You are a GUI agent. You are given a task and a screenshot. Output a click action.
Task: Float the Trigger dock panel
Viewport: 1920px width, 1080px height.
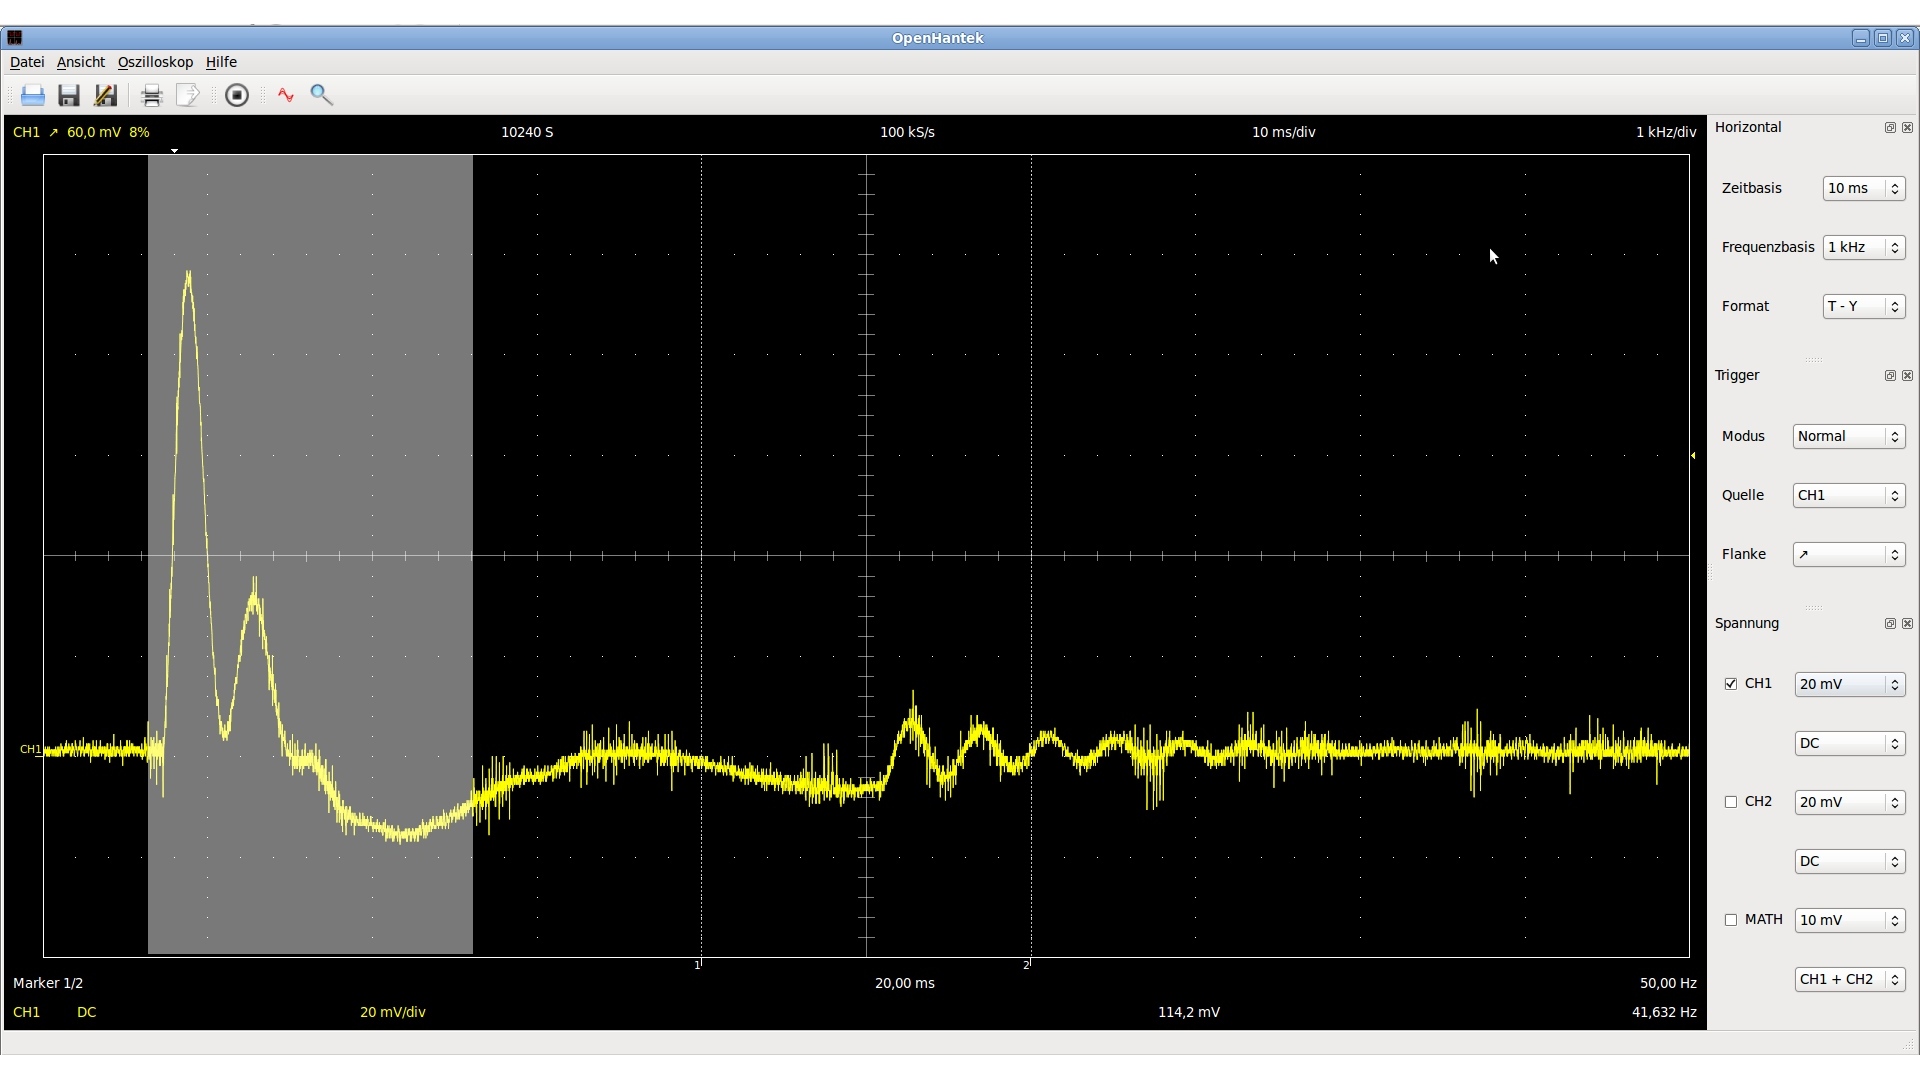pos(1890,376)
